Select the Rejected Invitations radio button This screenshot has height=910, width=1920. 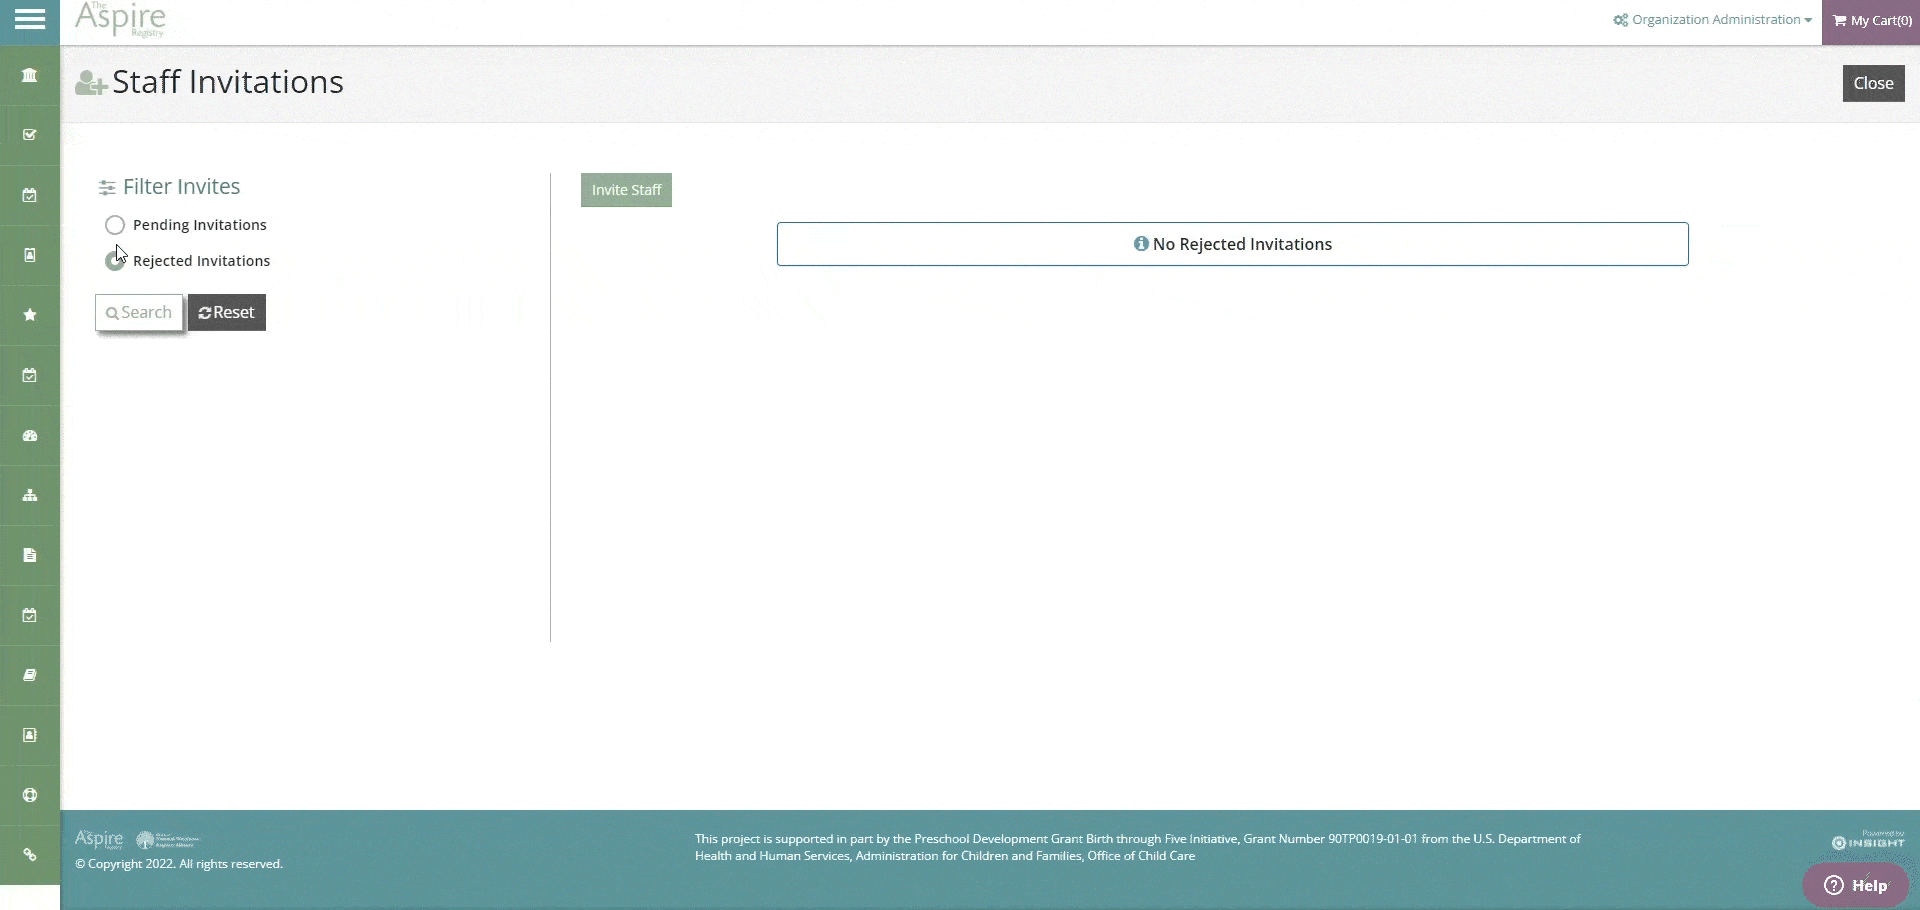click(115, 261)
